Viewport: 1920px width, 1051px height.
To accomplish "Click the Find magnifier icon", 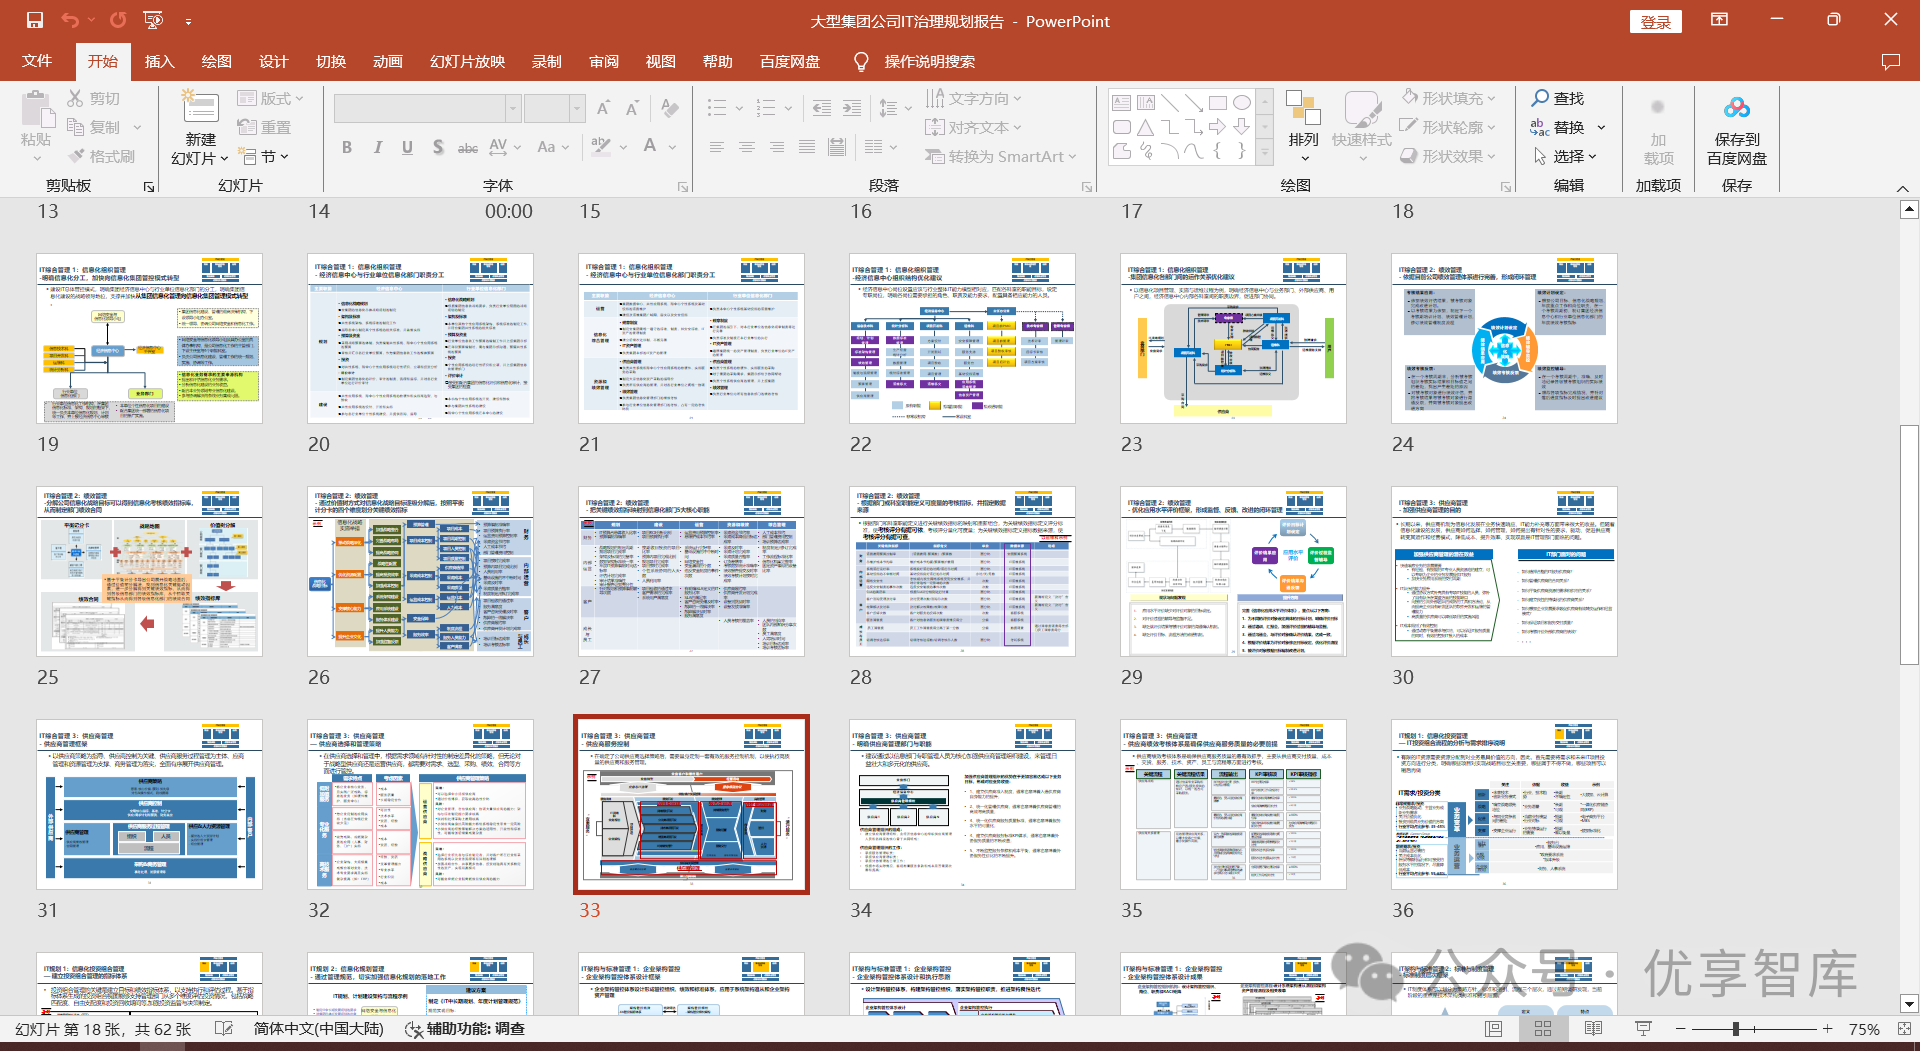I will point(1540,98).
